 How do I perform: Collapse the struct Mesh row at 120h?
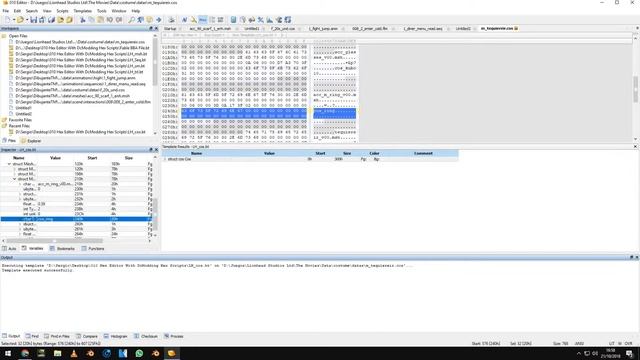pyautogui.click(x=9, y=164)
